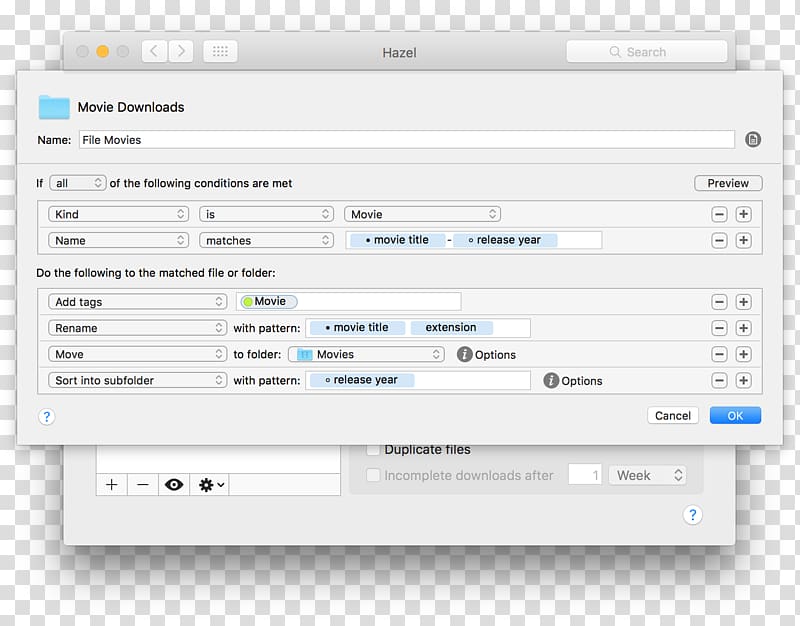The height and width of the screenshot is (626, 800).
Task: Show all preferences grid icon
Action: (x=220, y=52)
